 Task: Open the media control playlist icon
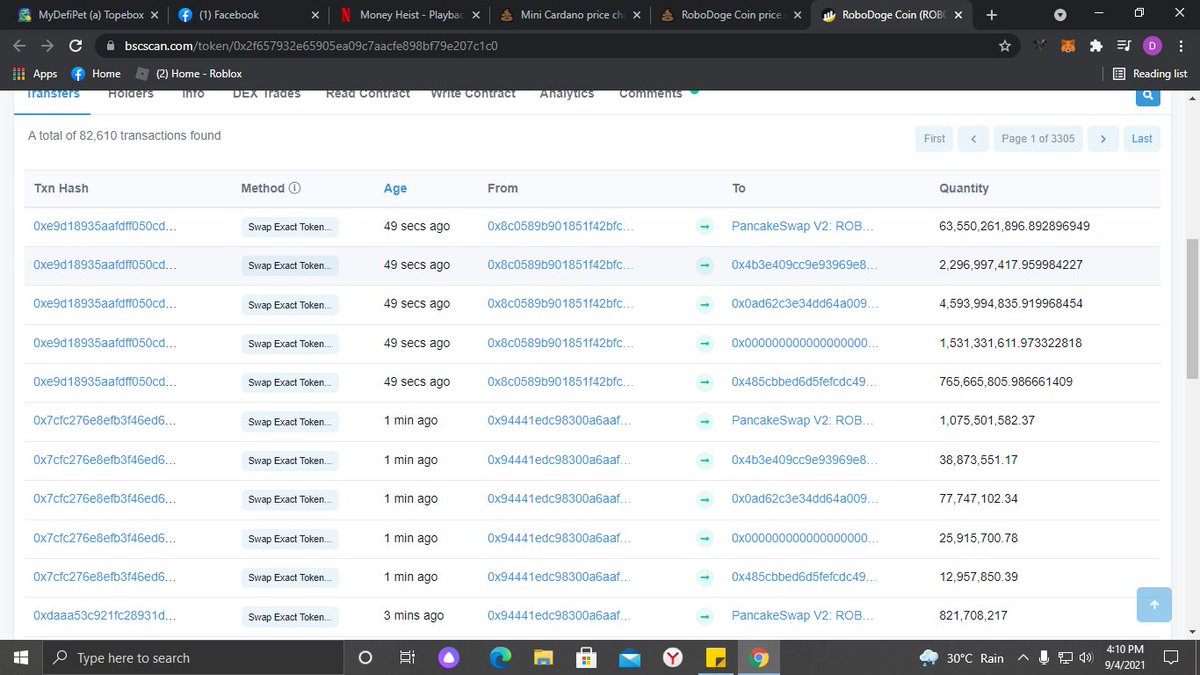pos(1124,46)
